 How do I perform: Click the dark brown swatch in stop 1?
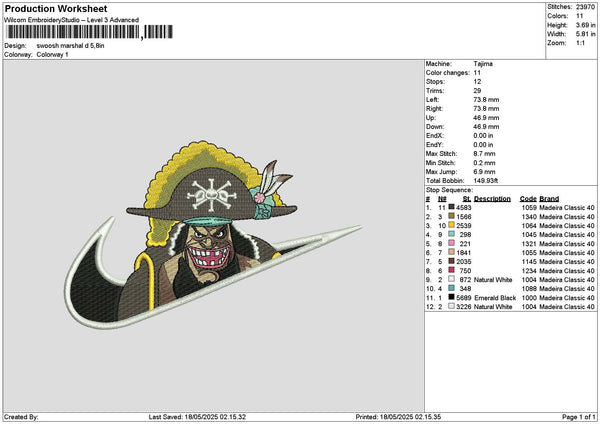(452, 207)
